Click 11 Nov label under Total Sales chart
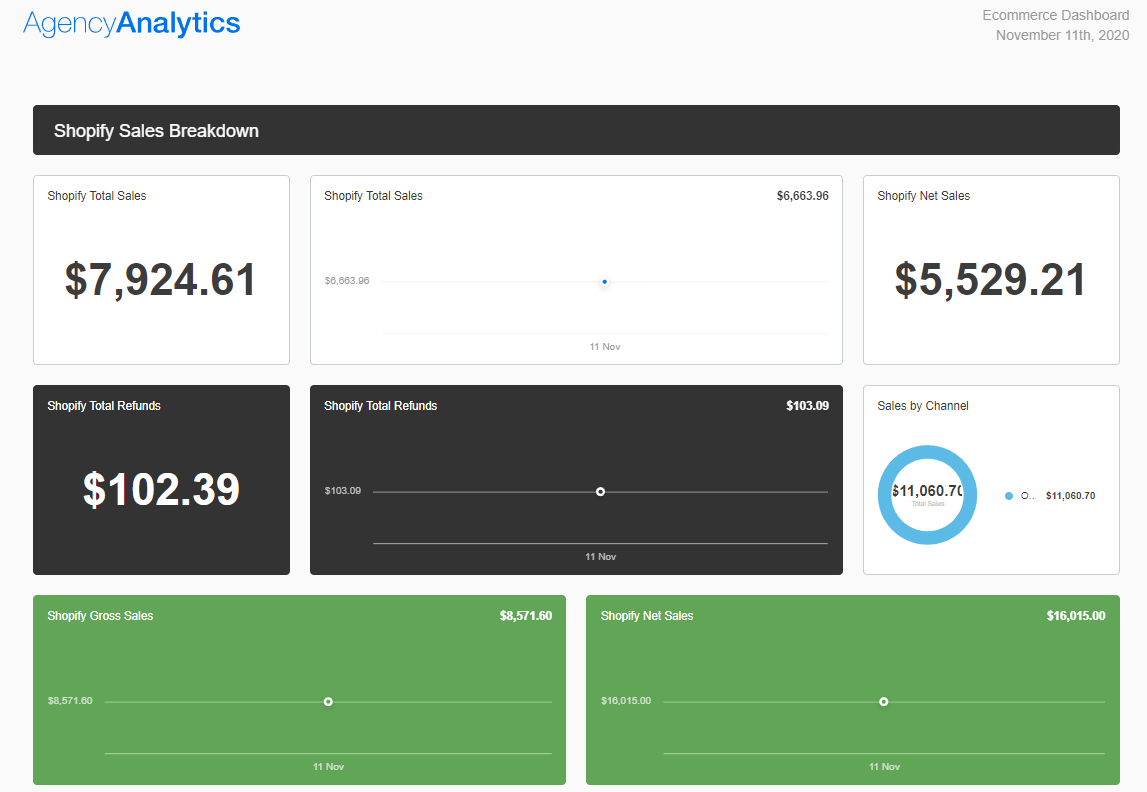 coord(605,347)
